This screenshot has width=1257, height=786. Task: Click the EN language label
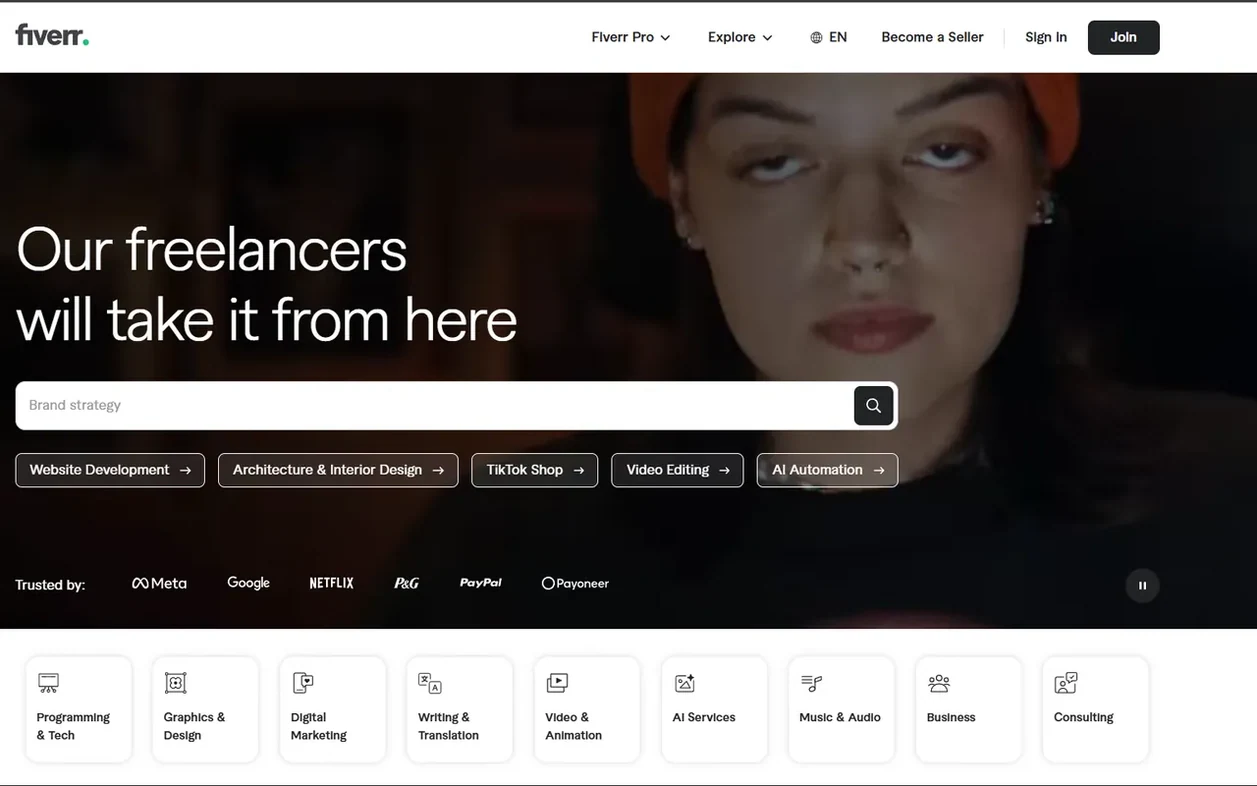[838, 37]
